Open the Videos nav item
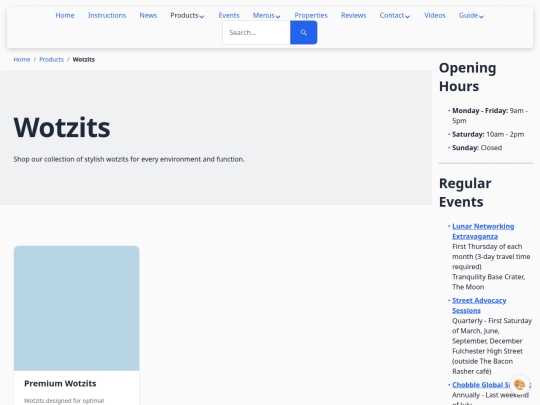The height and width of the screenshot is (405, 540). point(435,15)
